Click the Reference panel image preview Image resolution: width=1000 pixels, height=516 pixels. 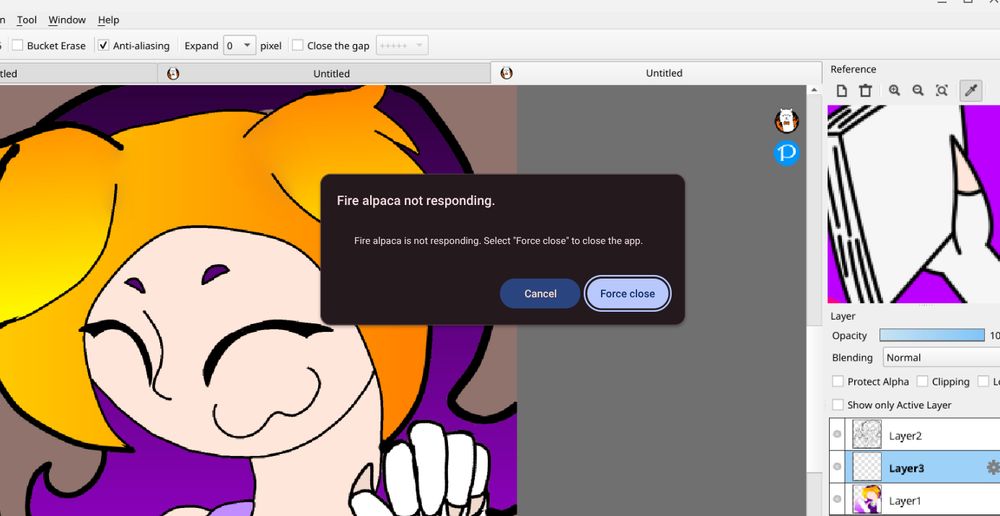[x=913, y=204]
